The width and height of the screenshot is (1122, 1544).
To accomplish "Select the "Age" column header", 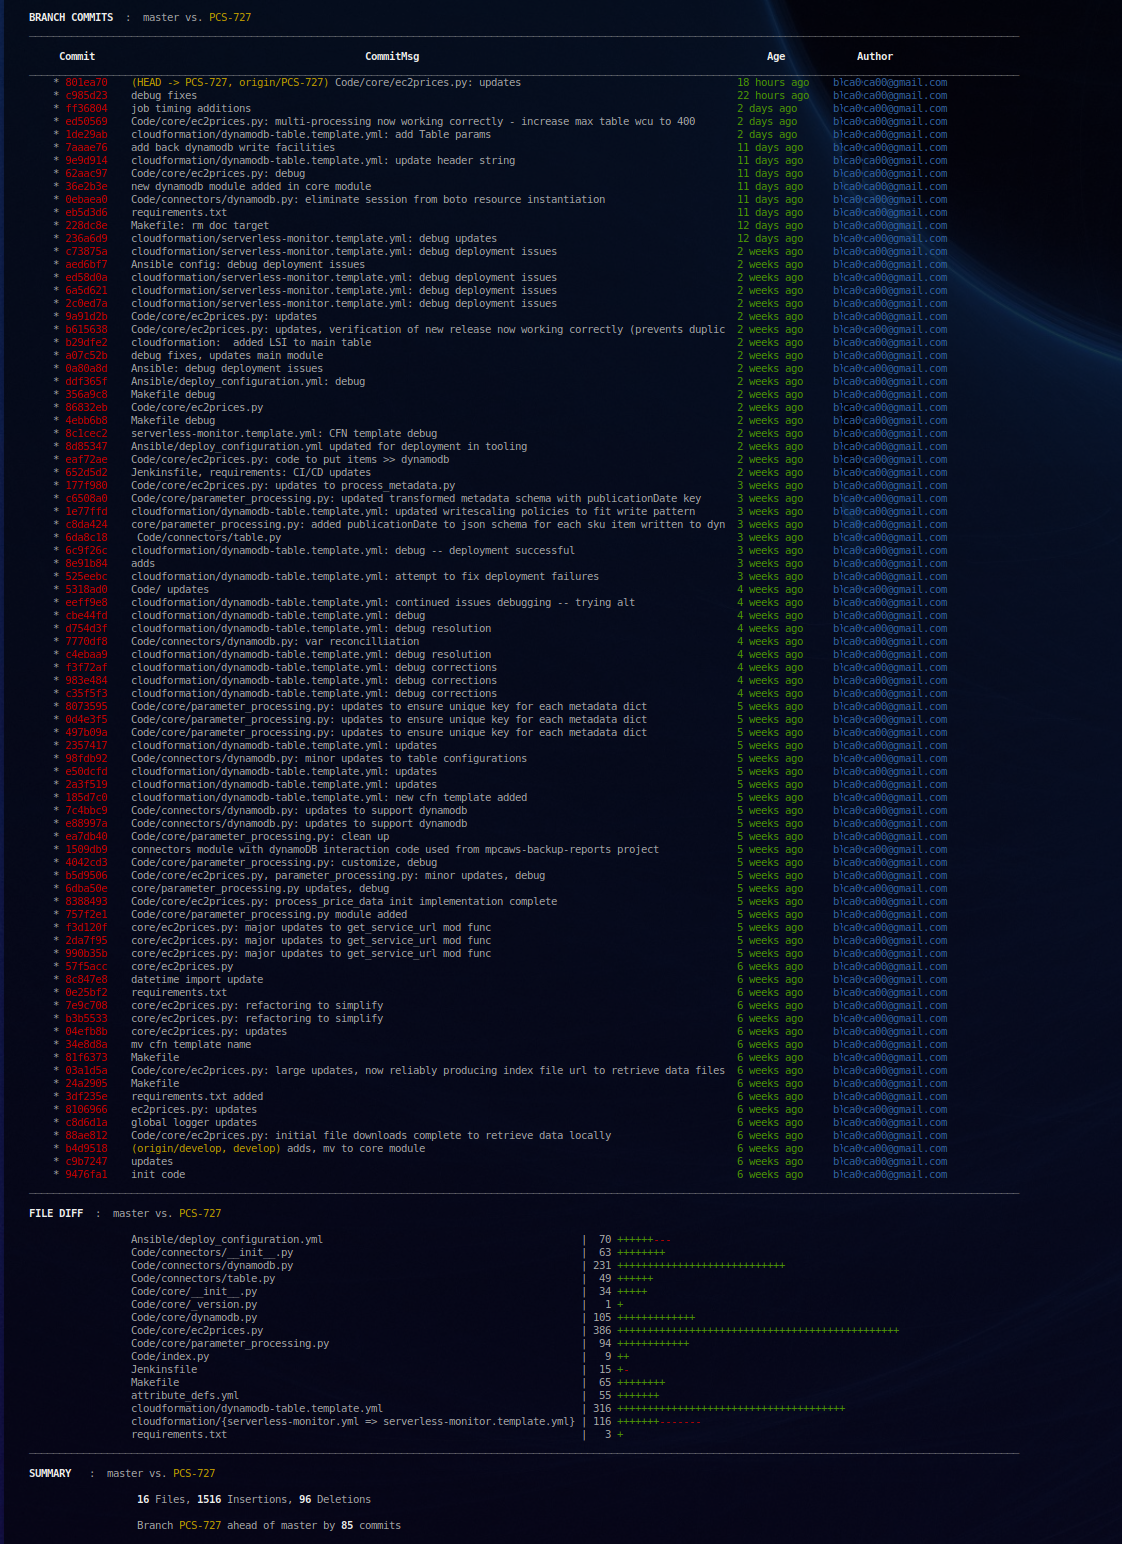I will (x=776, y=57).
